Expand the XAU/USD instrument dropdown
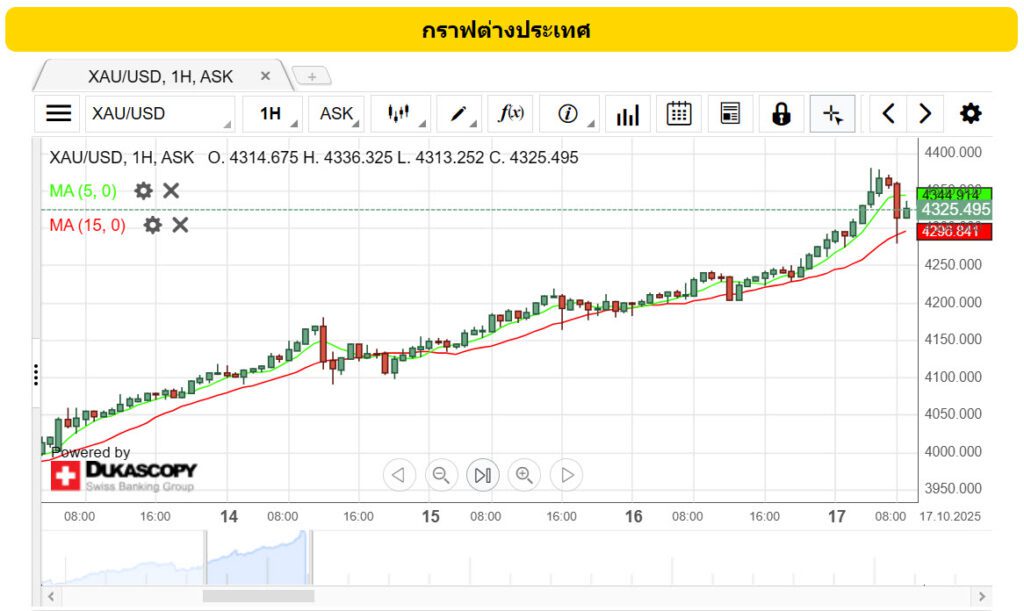Screen dimensions: 1024x611 (x=160, y=114)
